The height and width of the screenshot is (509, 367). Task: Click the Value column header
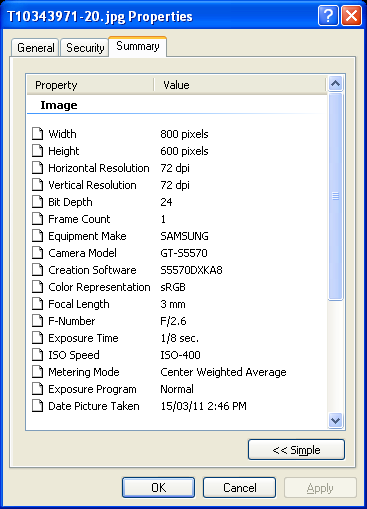tap(240, 85)
